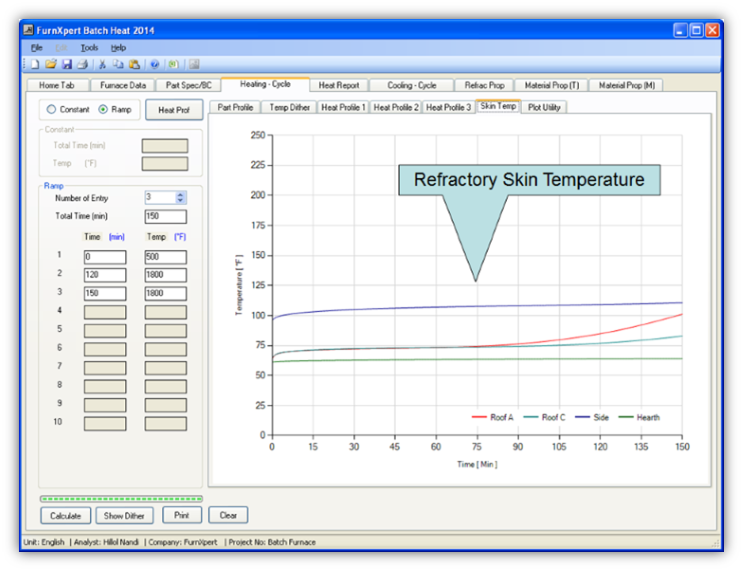743x571 pixels.
Task: Click the Ramp Total Time field showing 150
Action: tap(166, 217)
